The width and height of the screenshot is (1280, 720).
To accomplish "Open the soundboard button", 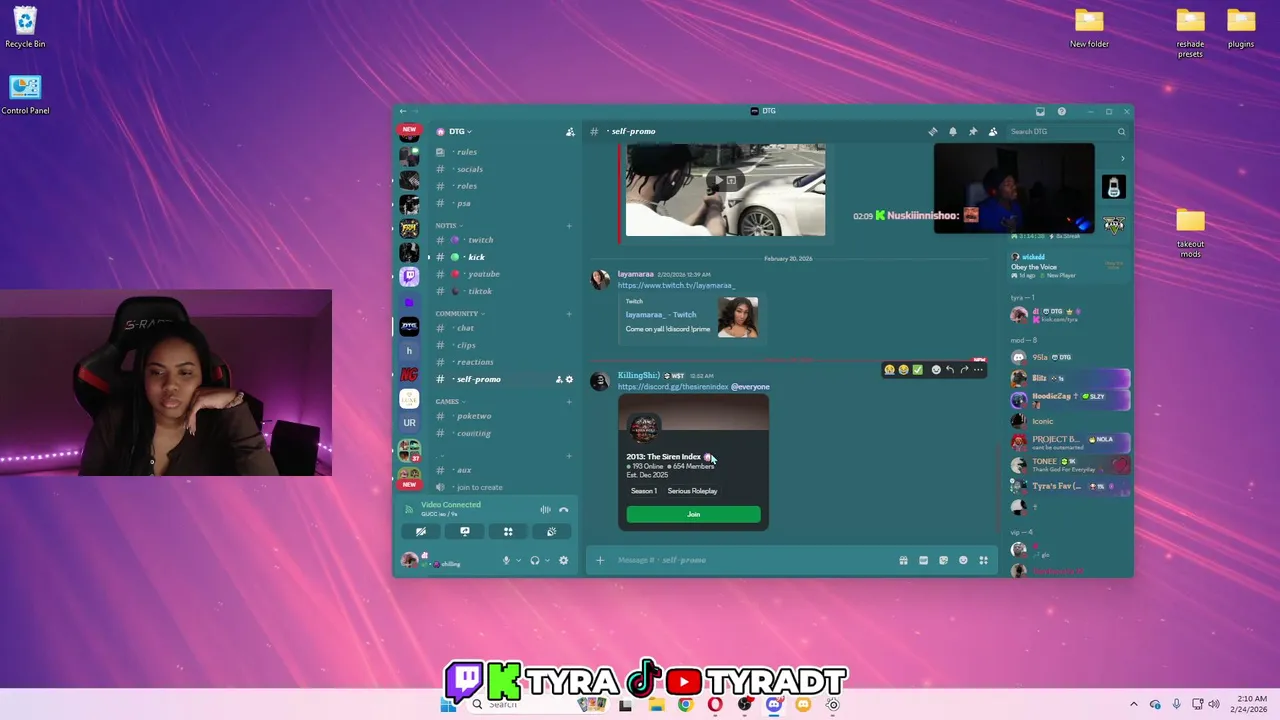I will tap(551, 532).
